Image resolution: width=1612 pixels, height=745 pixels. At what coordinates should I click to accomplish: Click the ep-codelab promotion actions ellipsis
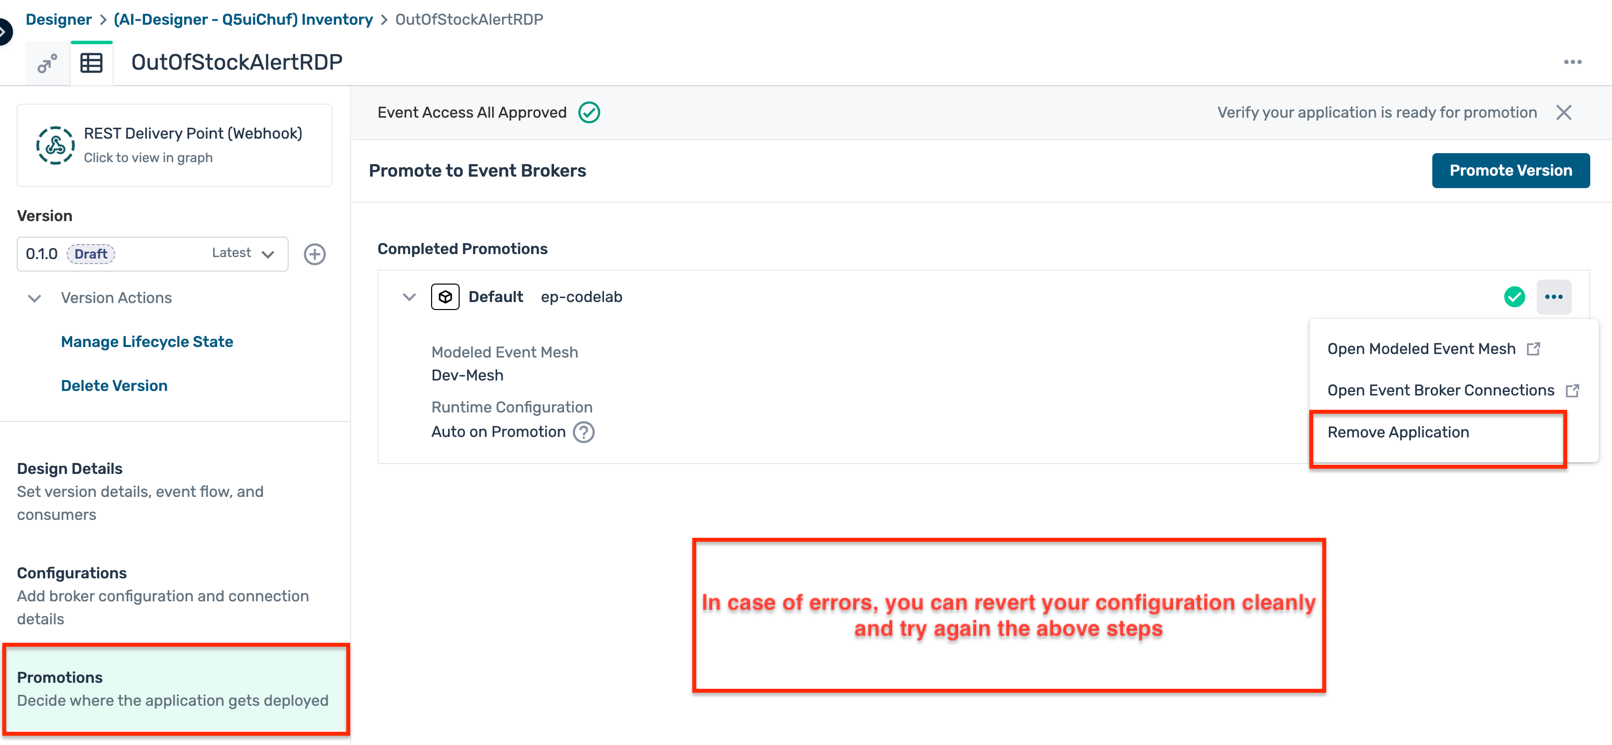click(x=1553, y=297)
